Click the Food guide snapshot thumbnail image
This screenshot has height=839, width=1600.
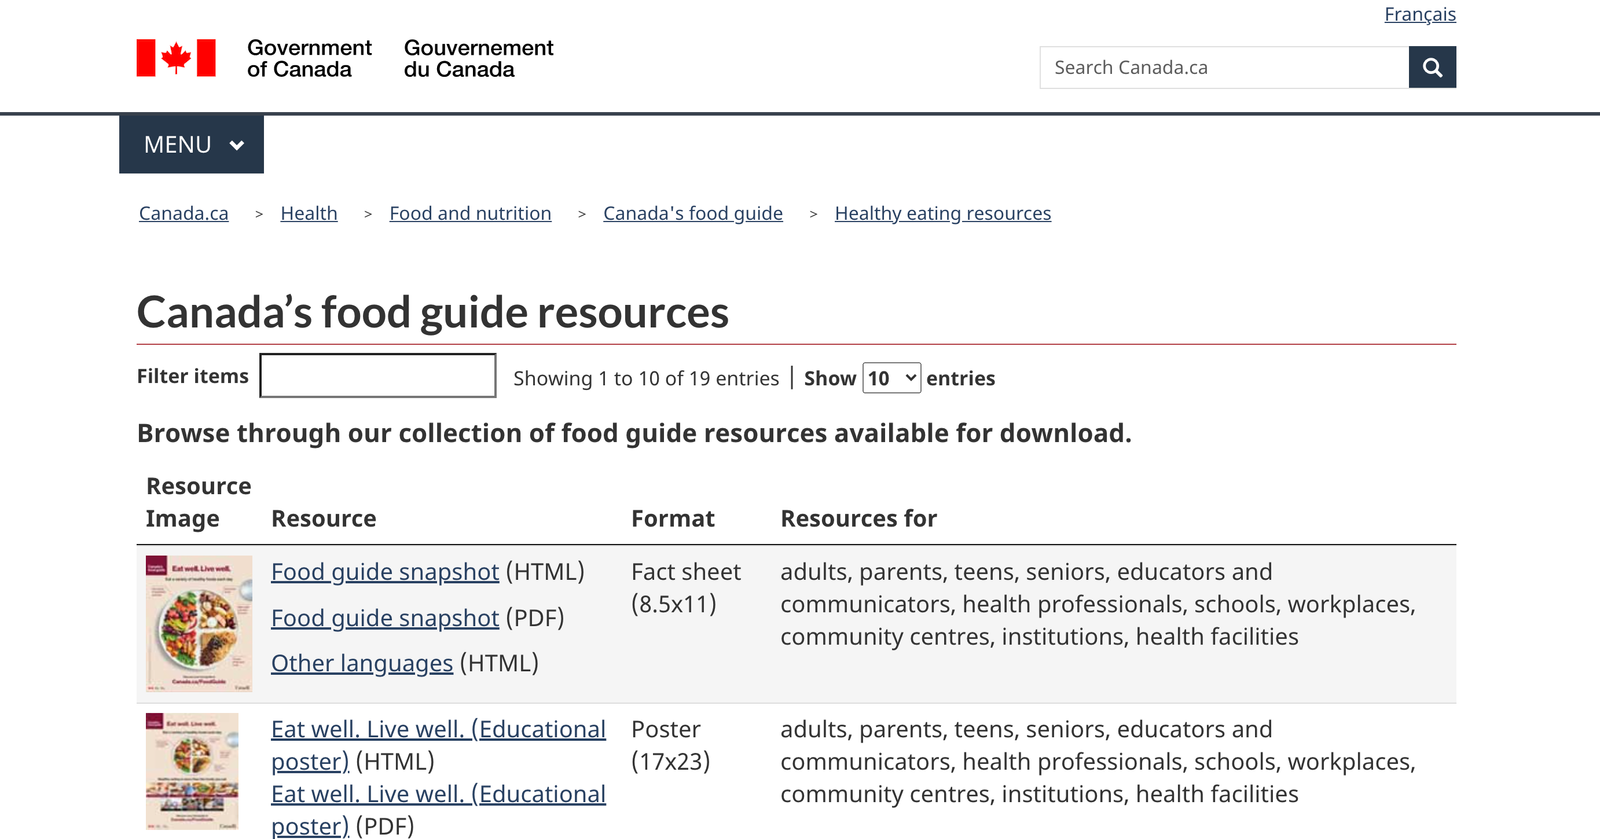pyautogui.click(x=199, y=623)
